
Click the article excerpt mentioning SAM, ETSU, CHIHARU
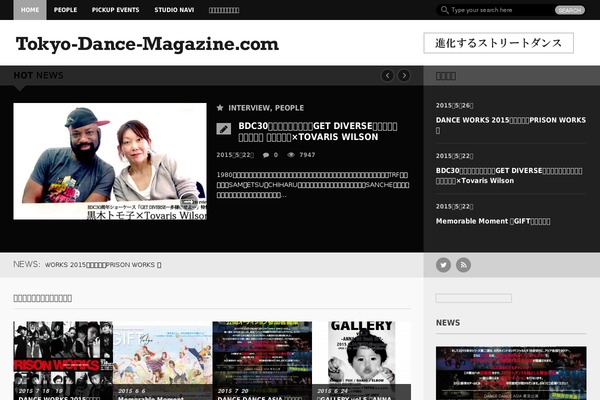[x=313, y=185]
